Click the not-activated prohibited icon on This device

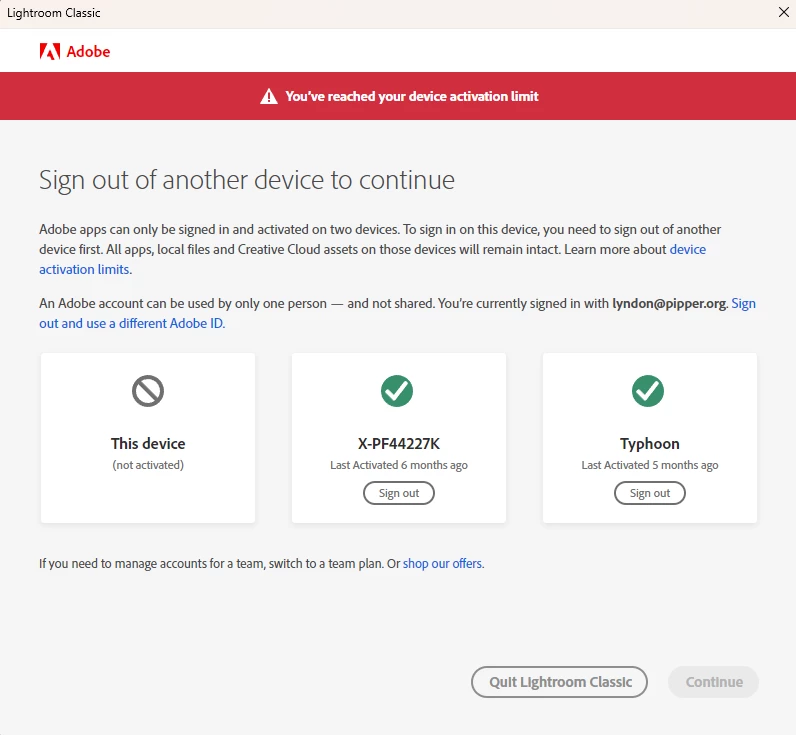[x=148, y=391]
